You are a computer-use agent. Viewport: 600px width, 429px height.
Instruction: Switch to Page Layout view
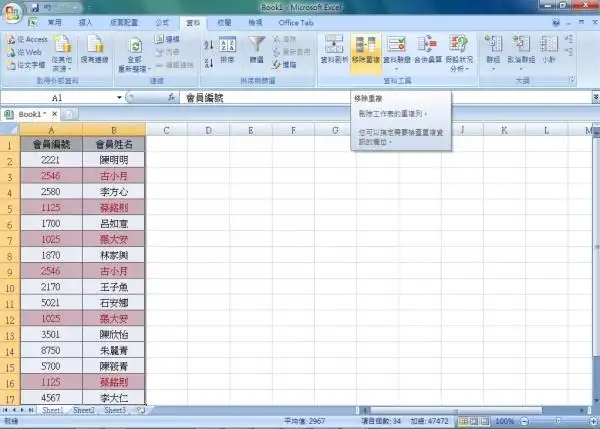(474, 421)
